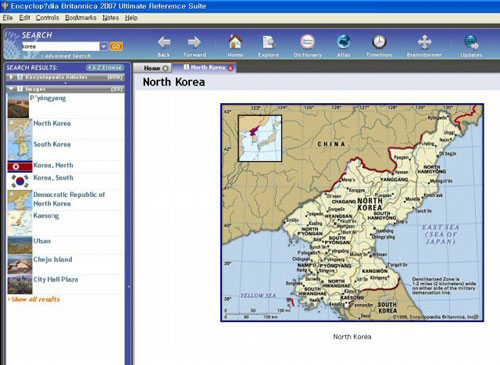This screenshot has width=500, height=365.
Task: Launch the Atlas globe icon
Action: click(343, 42)
